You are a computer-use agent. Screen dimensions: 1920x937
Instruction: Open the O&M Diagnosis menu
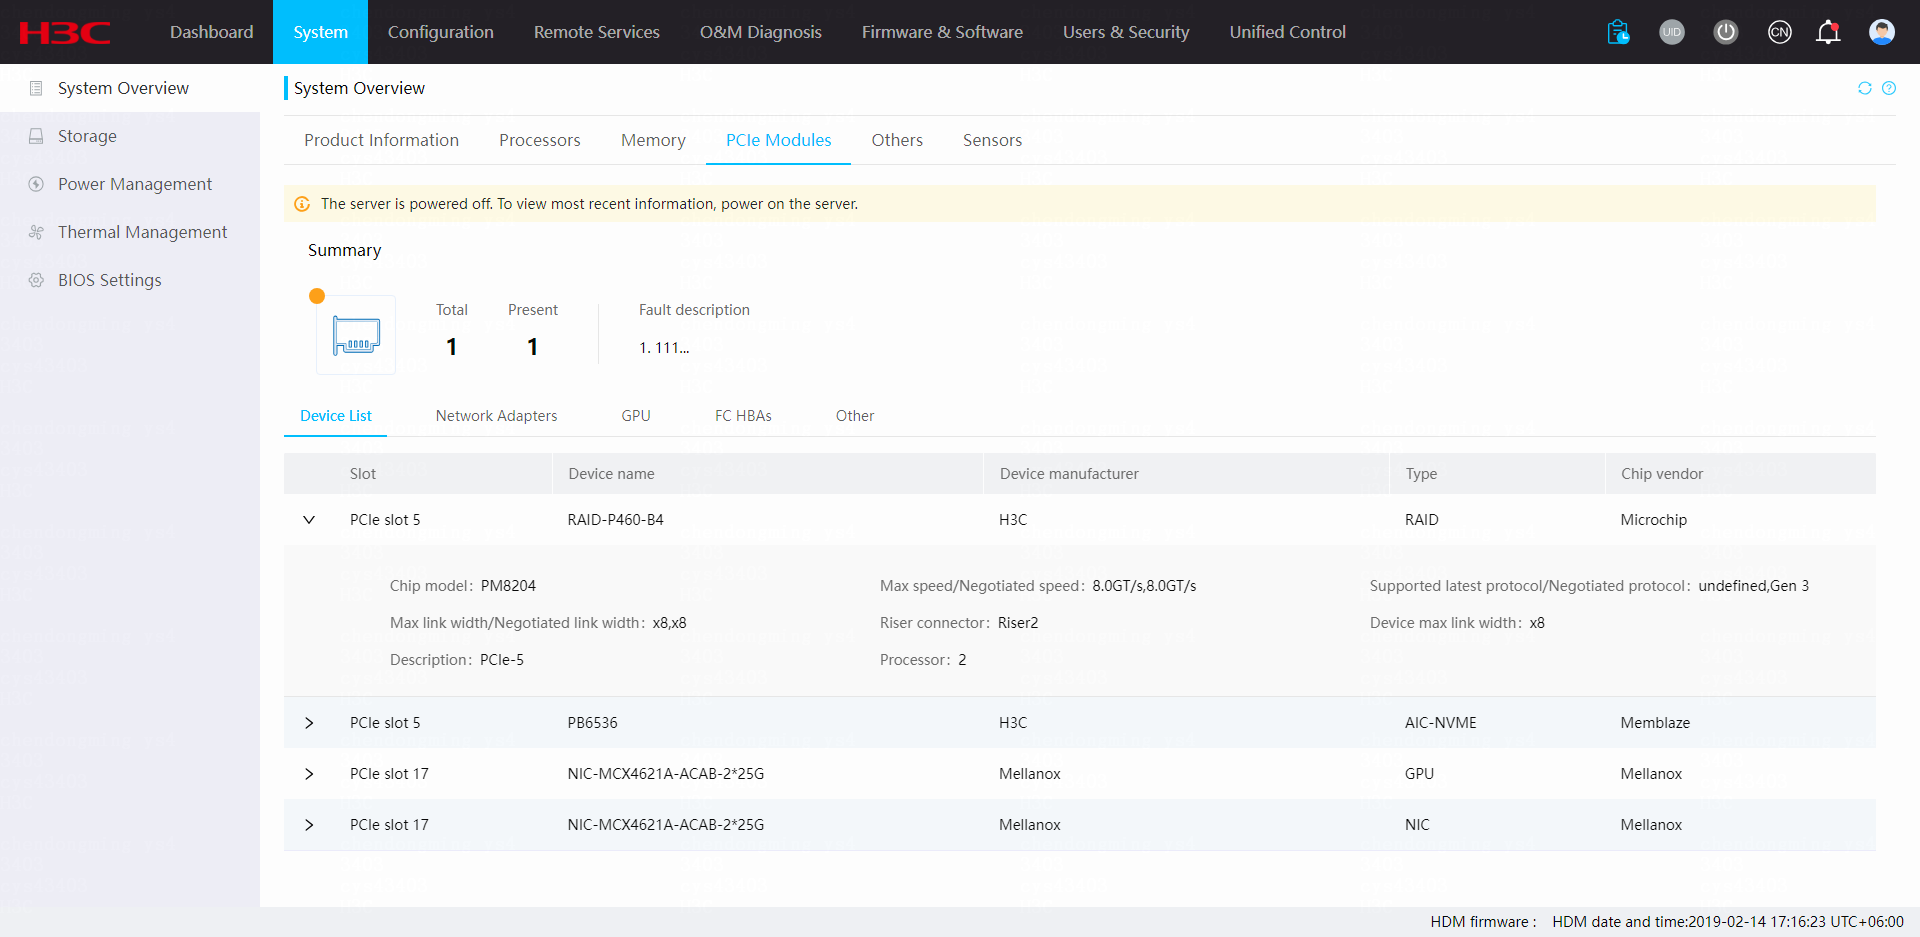coord(761,32)
